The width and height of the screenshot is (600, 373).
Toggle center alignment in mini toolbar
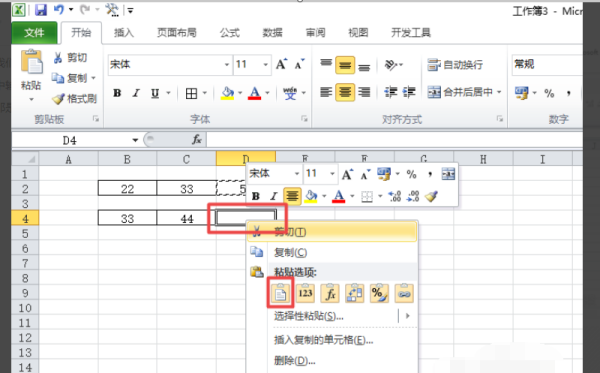pyautogui.click(x=292, y=196)
